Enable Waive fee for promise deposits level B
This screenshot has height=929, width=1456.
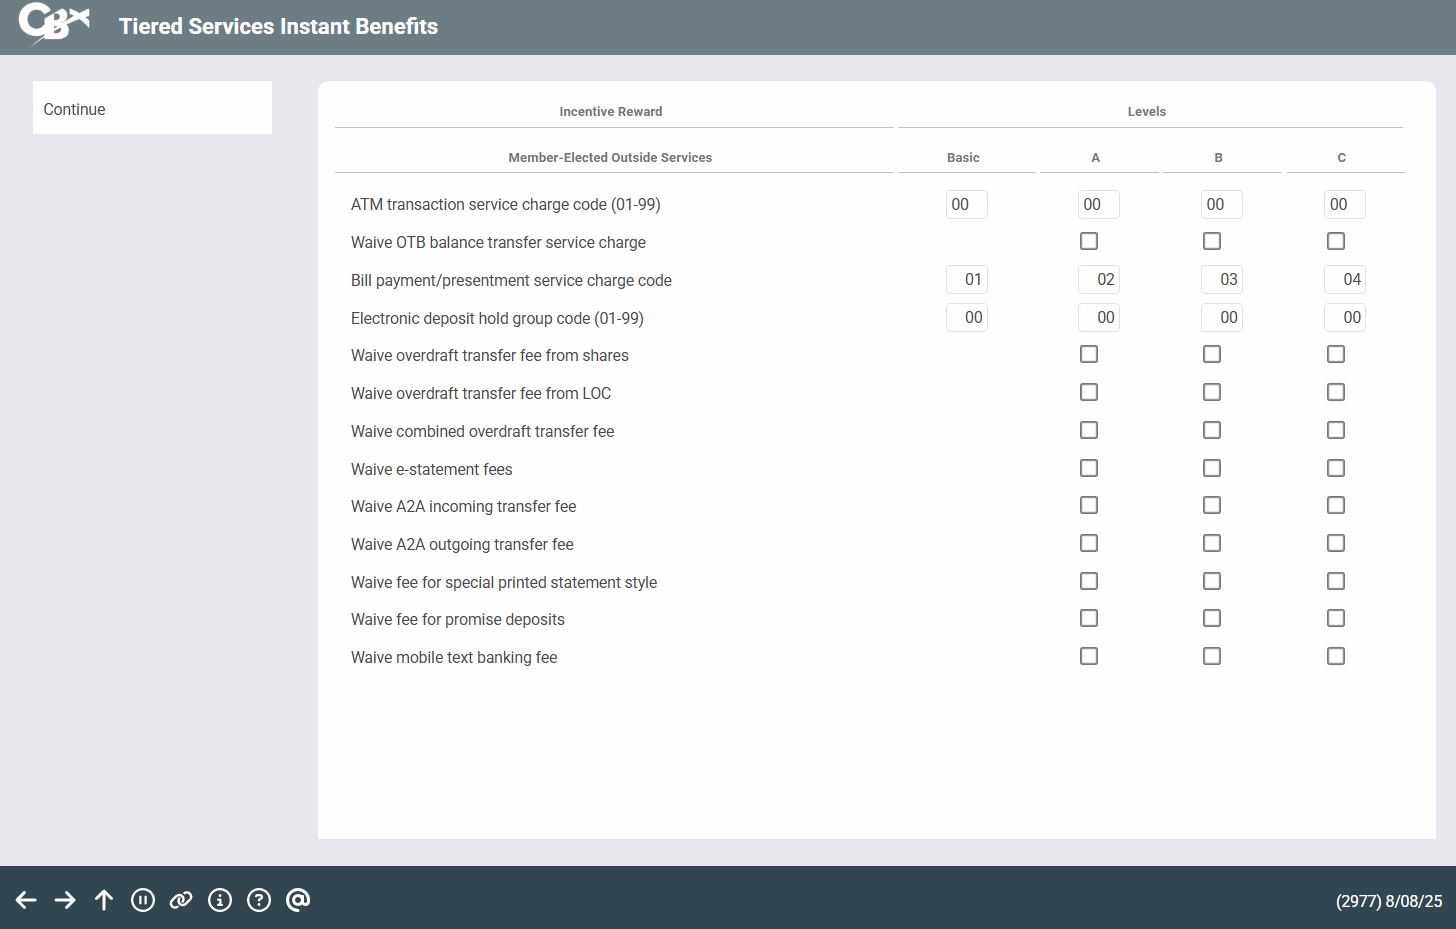coord(1212,618)
